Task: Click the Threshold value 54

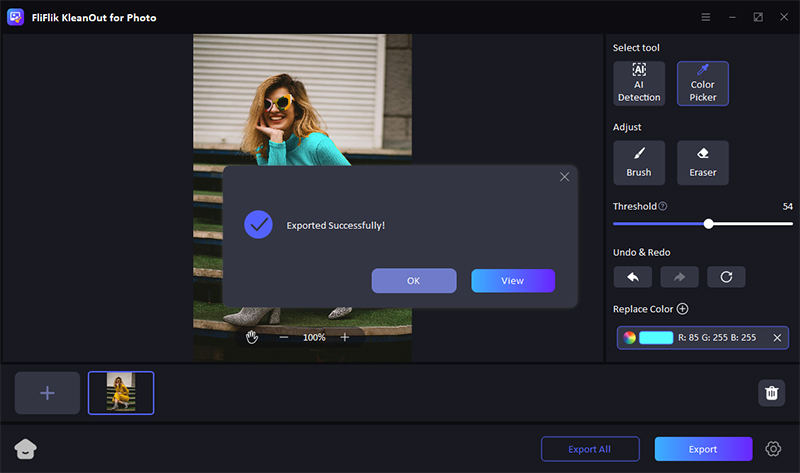Action: [x=788, y=206]
